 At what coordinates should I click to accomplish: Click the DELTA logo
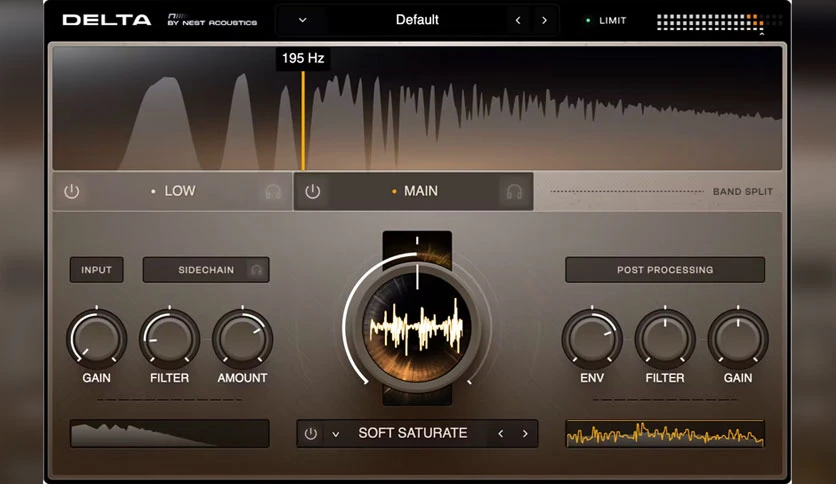107,20
